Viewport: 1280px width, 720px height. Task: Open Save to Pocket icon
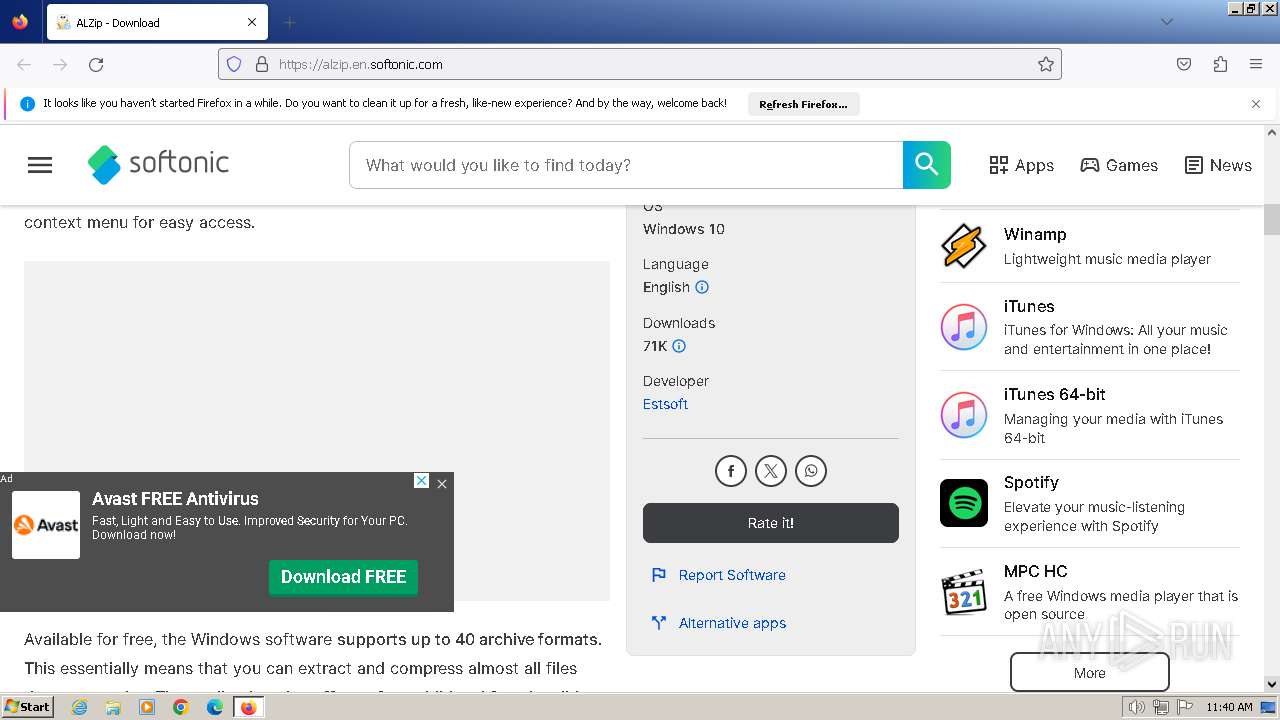click(1184, 64)
